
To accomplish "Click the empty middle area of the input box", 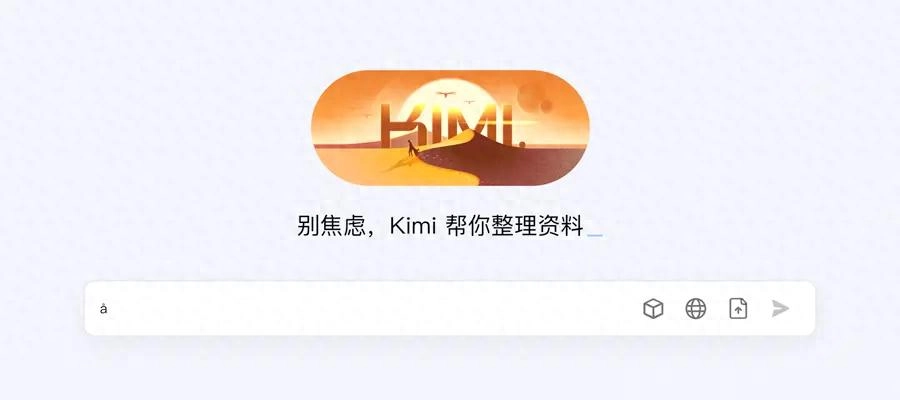I will click(373, 308).
